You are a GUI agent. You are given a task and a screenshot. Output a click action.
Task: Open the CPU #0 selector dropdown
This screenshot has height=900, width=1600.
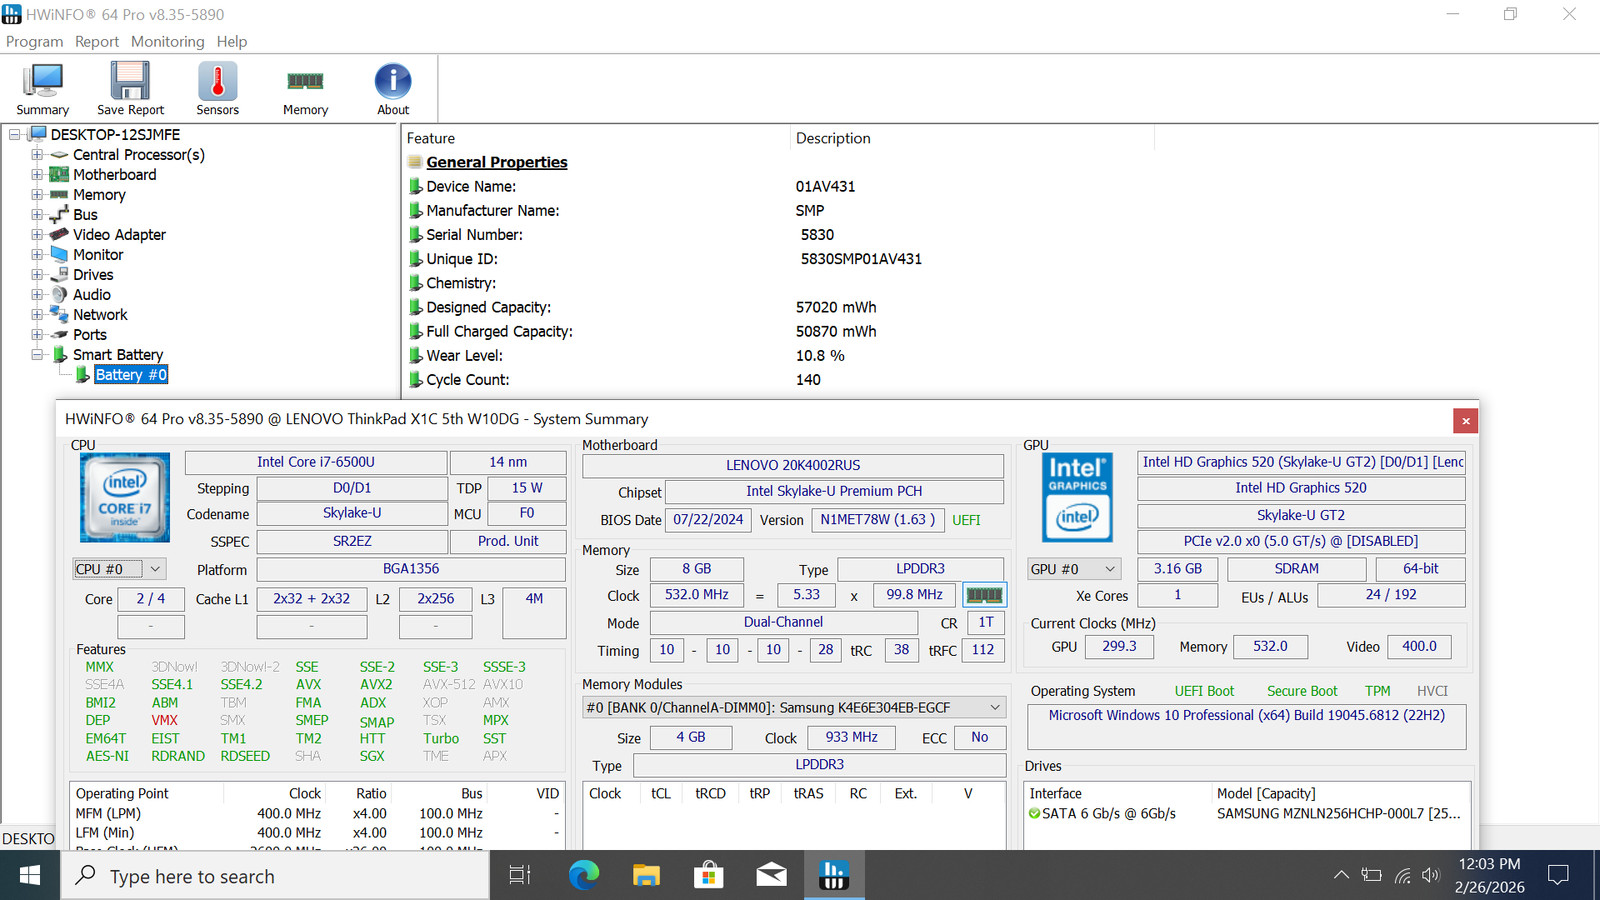pos(119,569)
